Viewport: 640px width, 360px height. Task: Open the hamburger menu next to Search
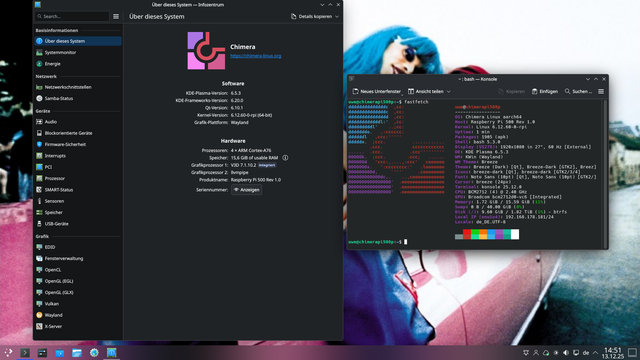tap(116, 16)
